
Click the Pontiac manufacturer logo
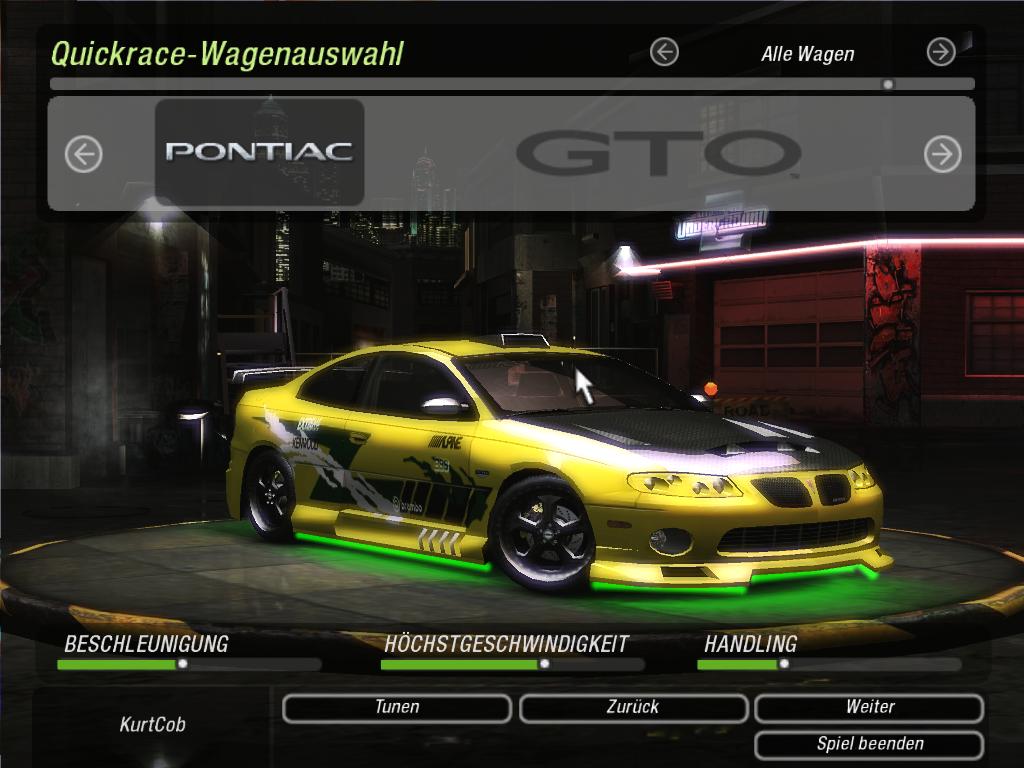[259, 152]
